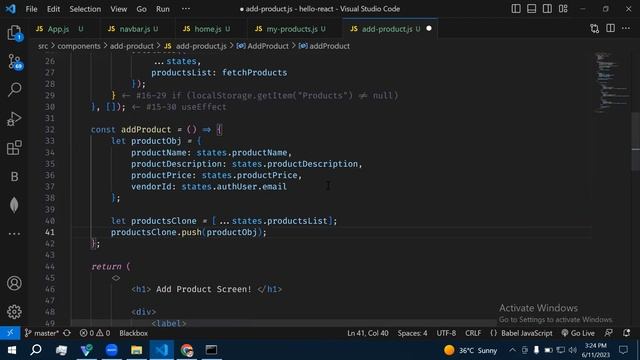Start Go Live server
This screenshot has width=640, height=360.
coord(578,333)
